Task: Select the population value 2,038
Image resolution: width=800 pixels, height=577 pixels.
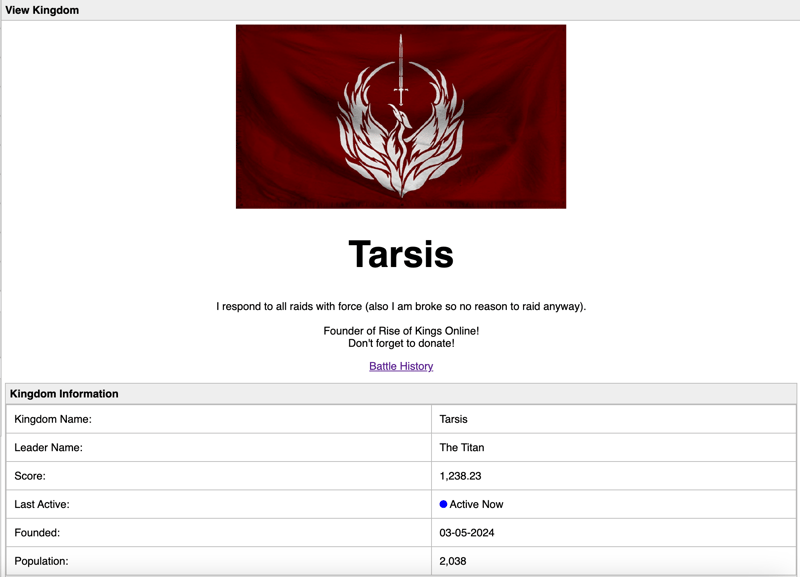Action: [453, 561]
